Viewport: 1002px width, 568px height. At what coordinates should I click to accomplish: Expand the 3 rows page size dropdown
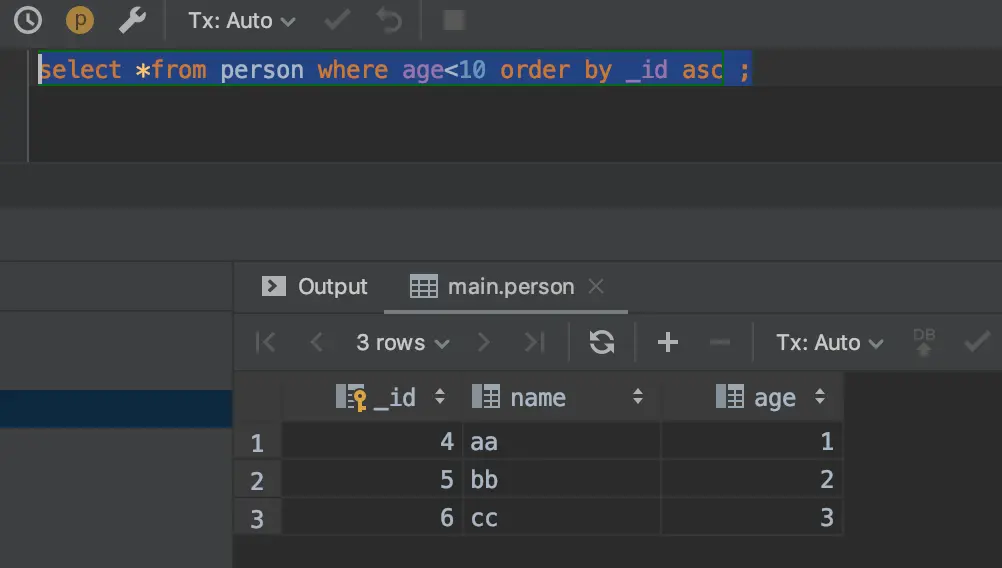403,342
